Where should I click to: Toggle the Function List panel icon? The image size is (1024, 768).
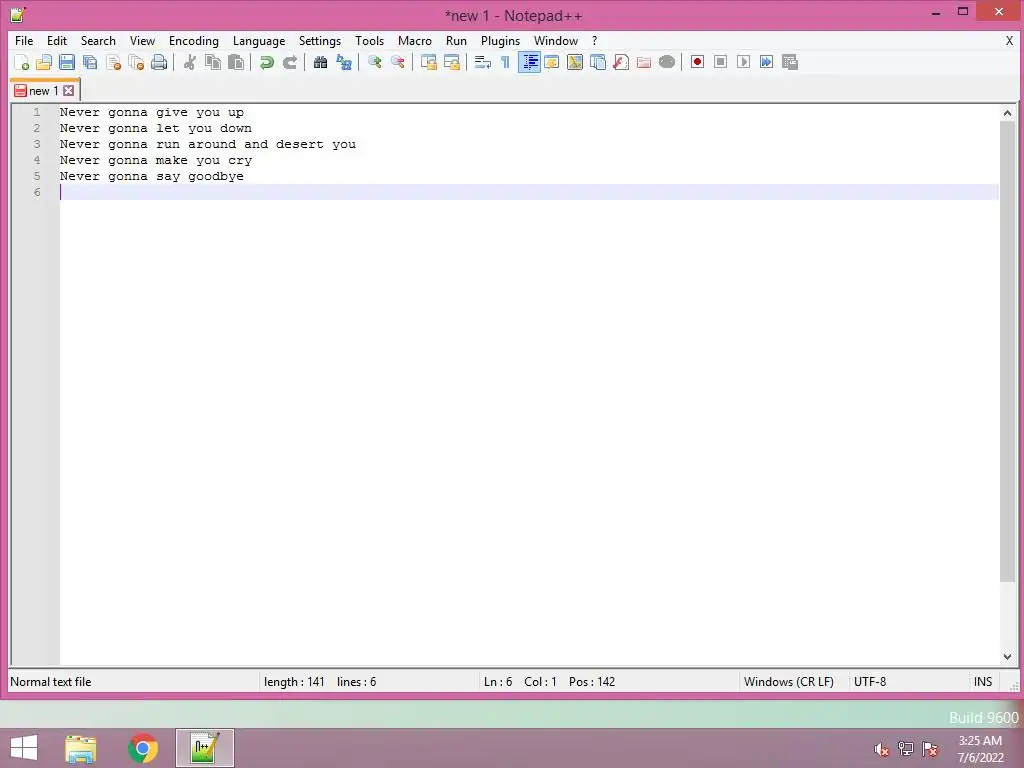tap(621, 62)
